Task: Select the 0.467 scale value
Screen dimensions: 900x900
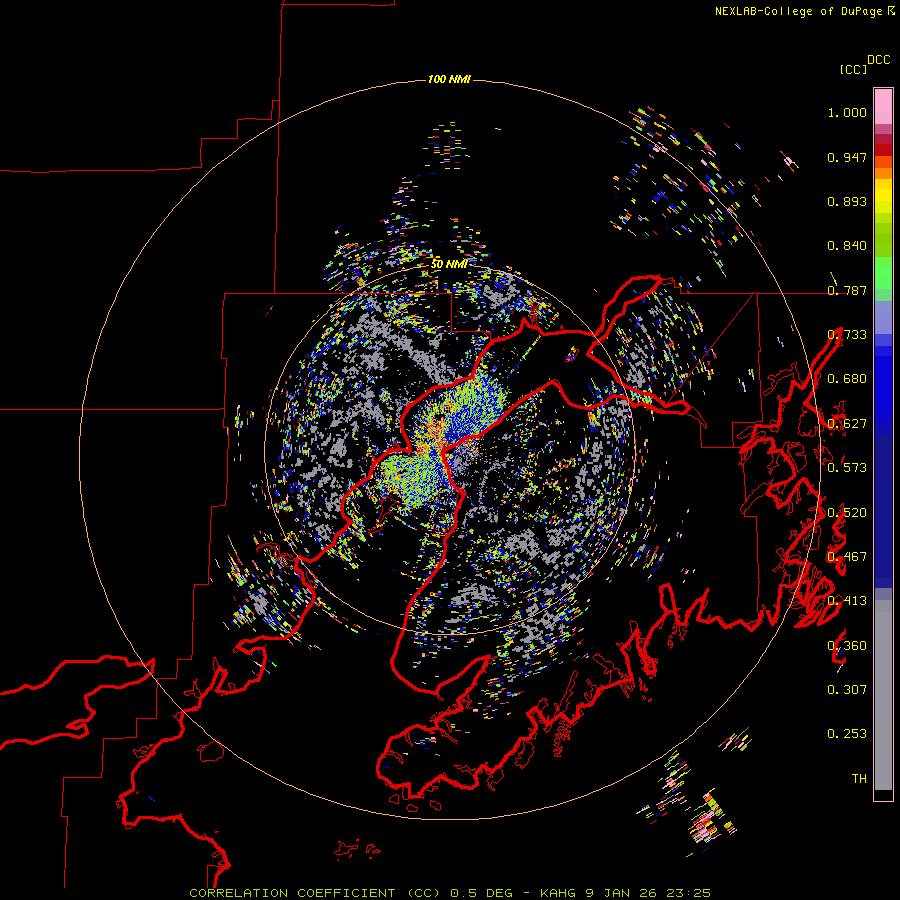Action: [847, 557]
